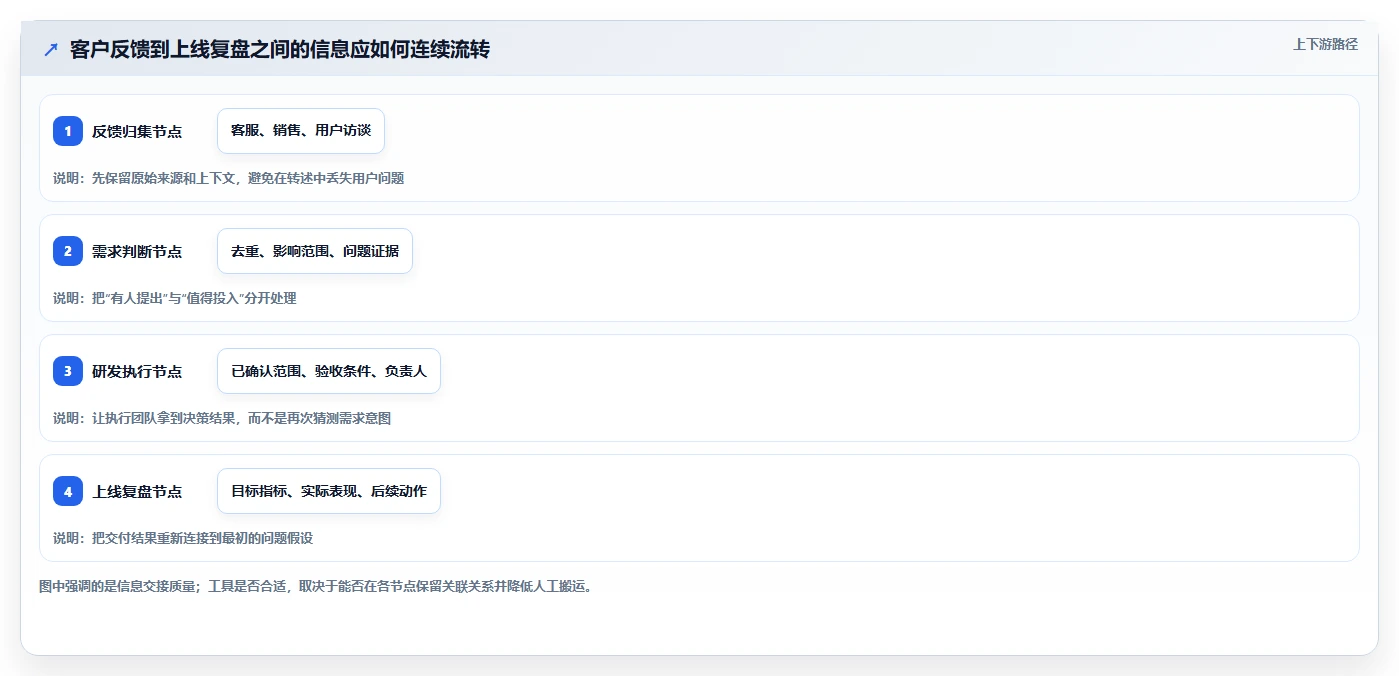Select the 客服、销售、用户访谈 chip

(x=301, y=131)
